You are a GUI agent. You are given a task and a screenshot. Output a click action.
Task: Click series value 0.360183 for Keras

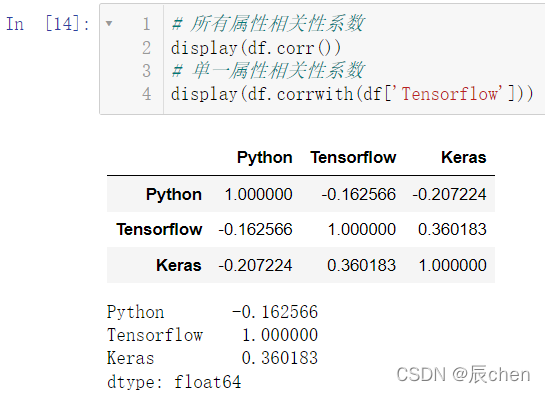click(x=280, y=358)
